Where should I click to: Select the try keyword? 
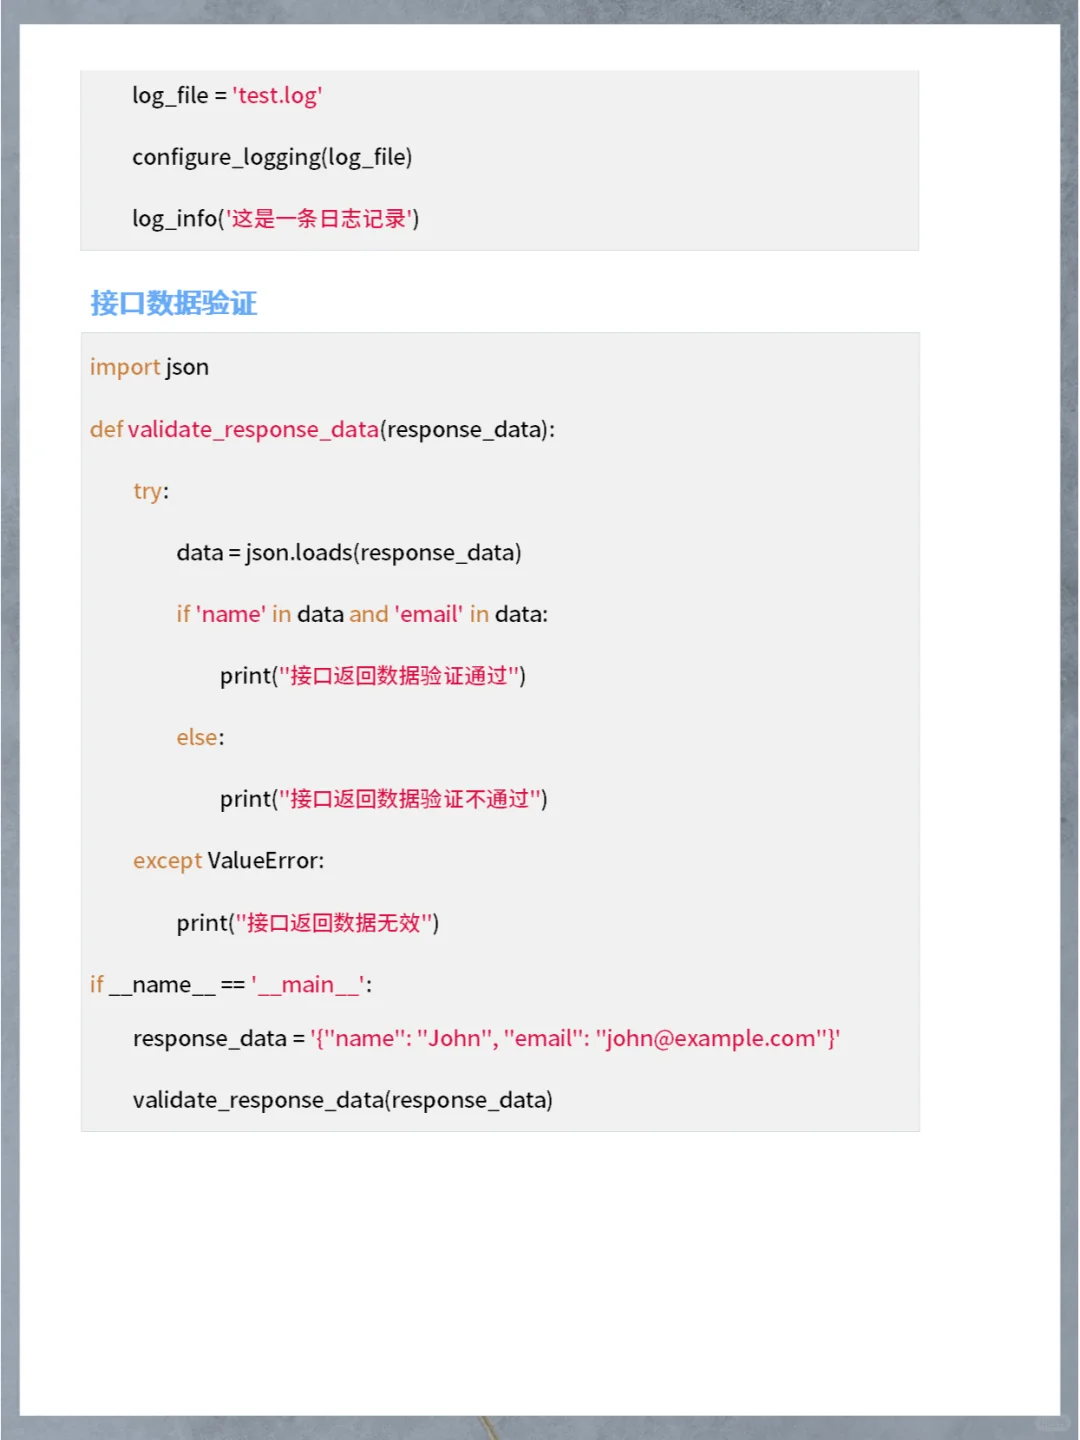(145, 491)
